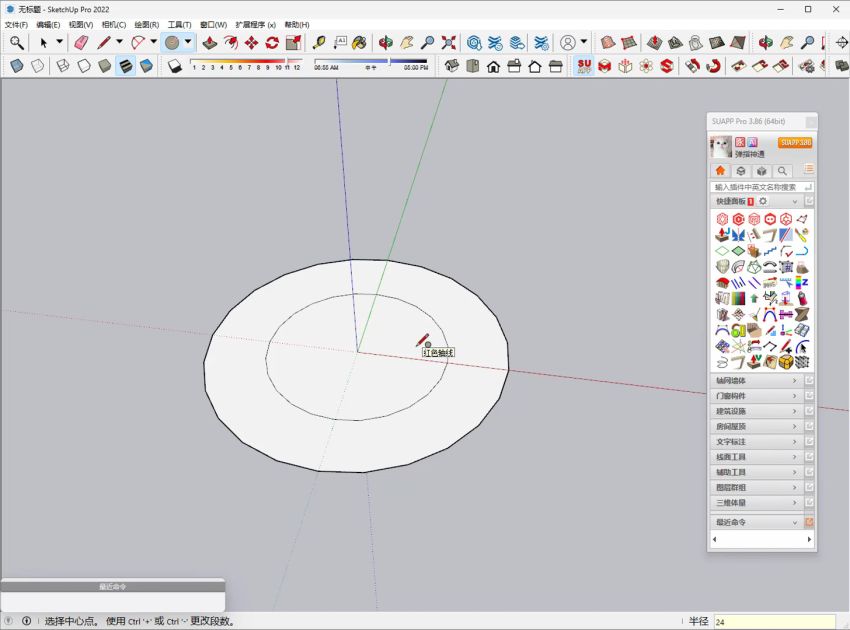Screen dimensions: 850x630
Task: Click the status bar info circle icon
Action: click(26, 621)
